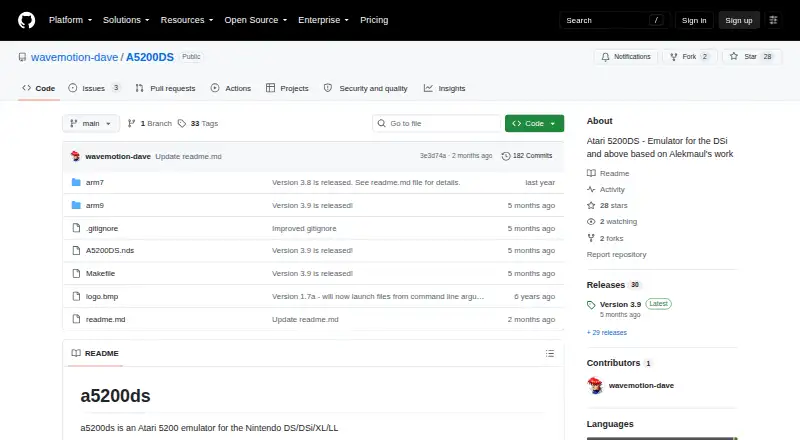Screen dimensions: 800x440
Task: Open the A5200DS.nds file
Action: pos(110,251)
